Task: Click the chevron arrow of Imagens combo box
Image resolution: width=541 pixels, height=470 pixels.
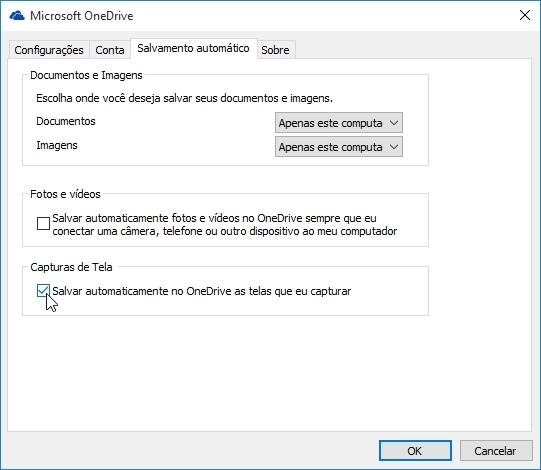Action: [394, 147]
